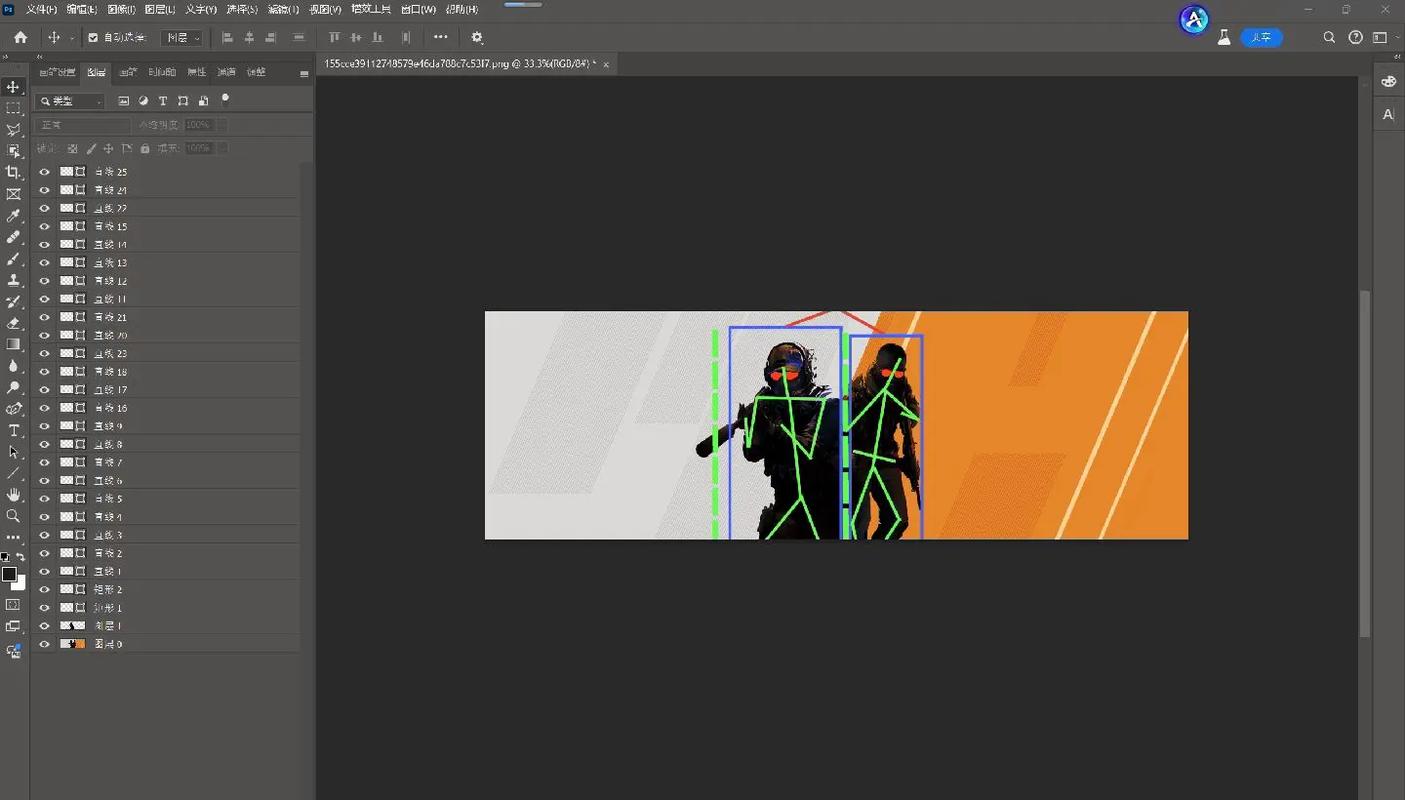Open the 图像(I) menu
This screenshot has height=800, width=1405.
(121, 9)
